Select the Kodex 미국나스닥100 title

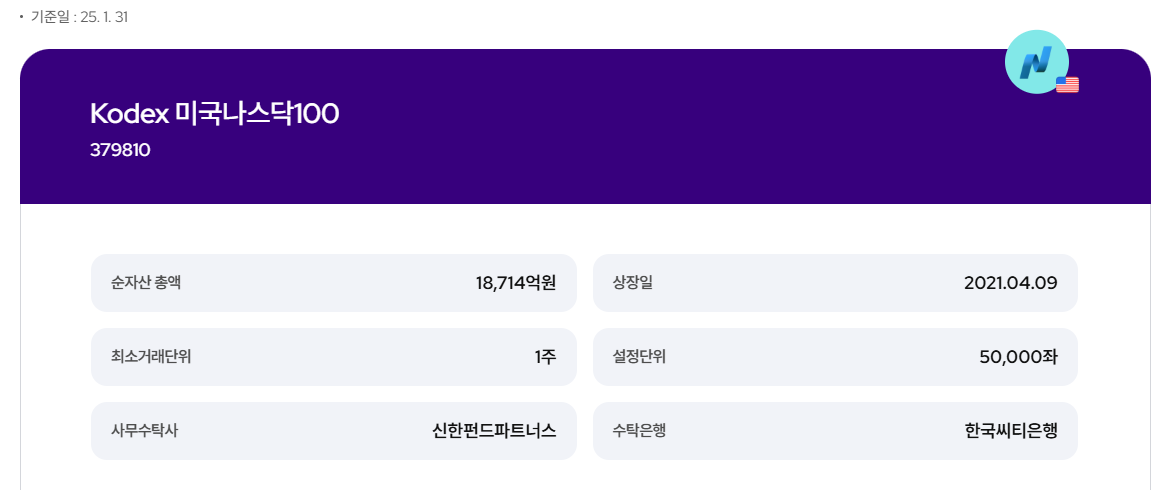tap(214, 114)
